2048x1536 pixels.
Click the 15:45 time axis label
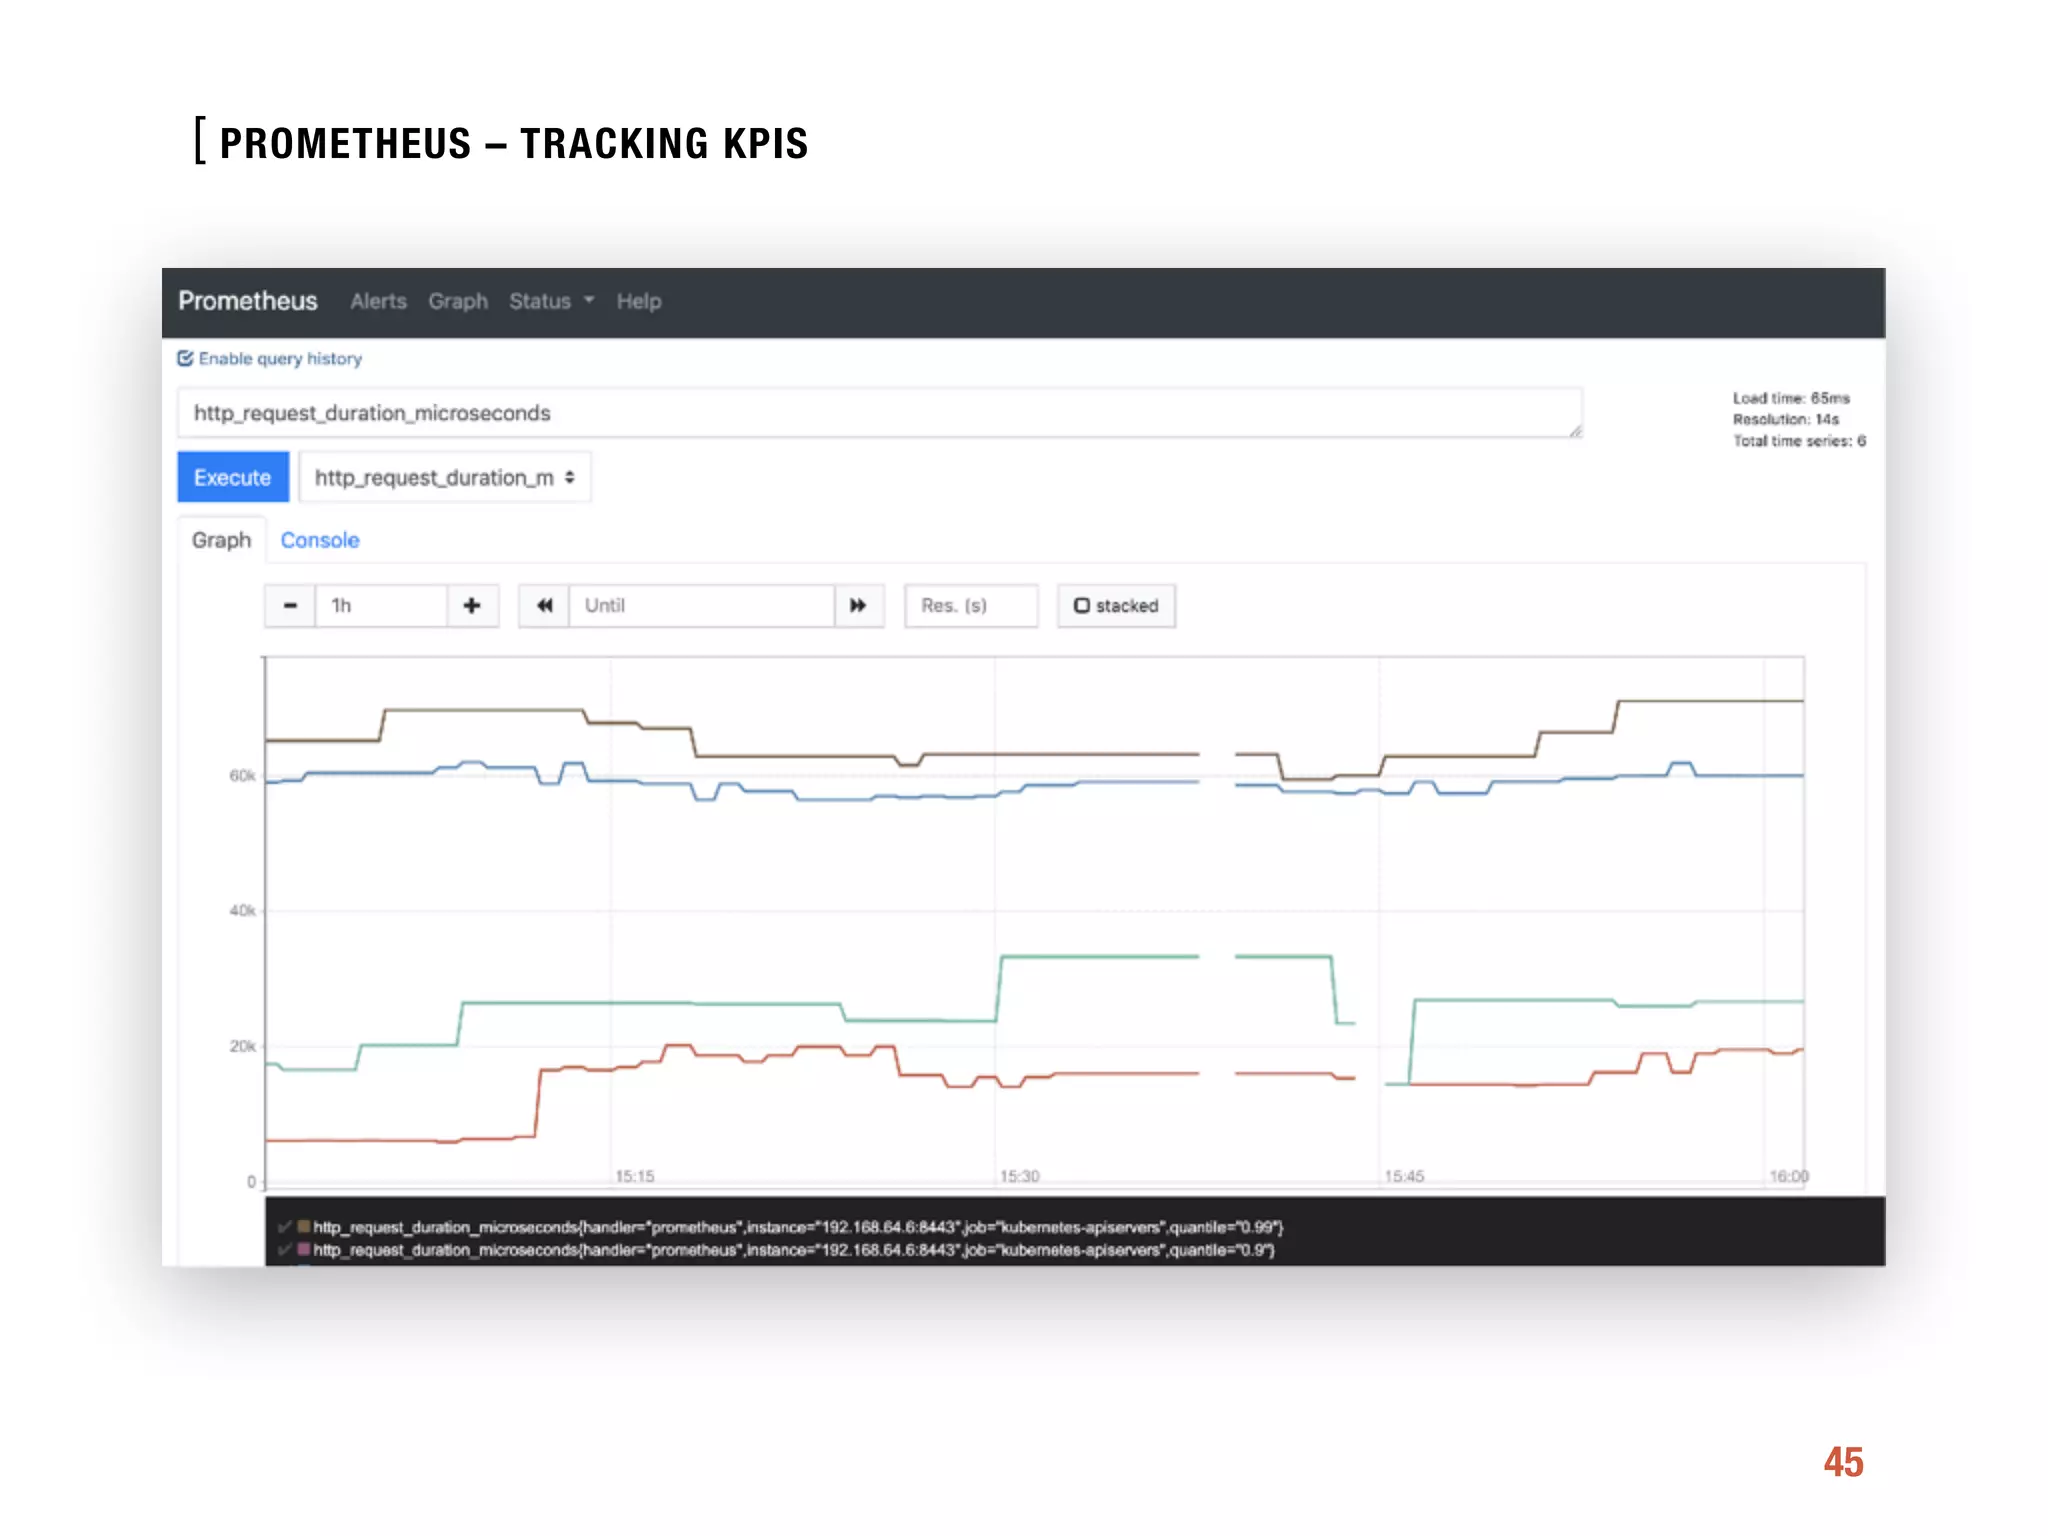[1404, 1176]
